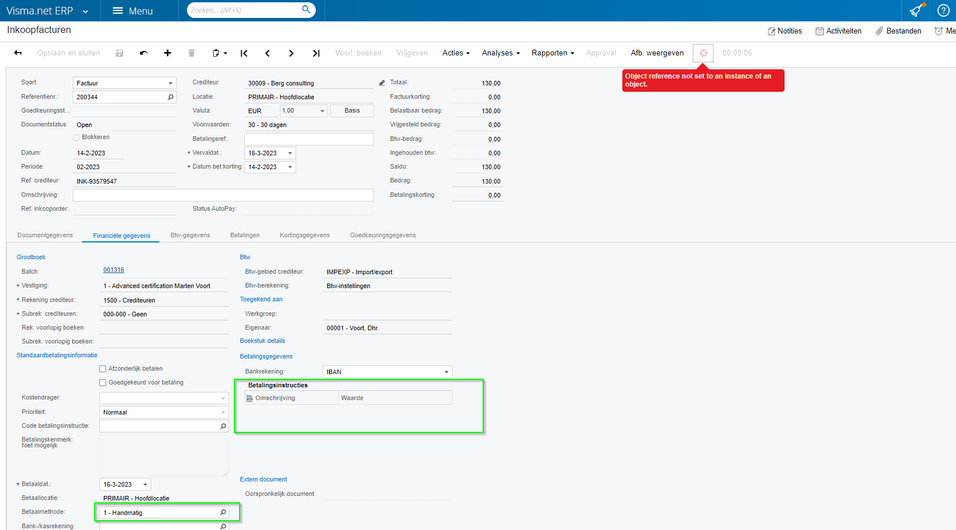Click the Afb. weergeven button
The height and width of the screenshot is (530, 956).
(657, 53)
